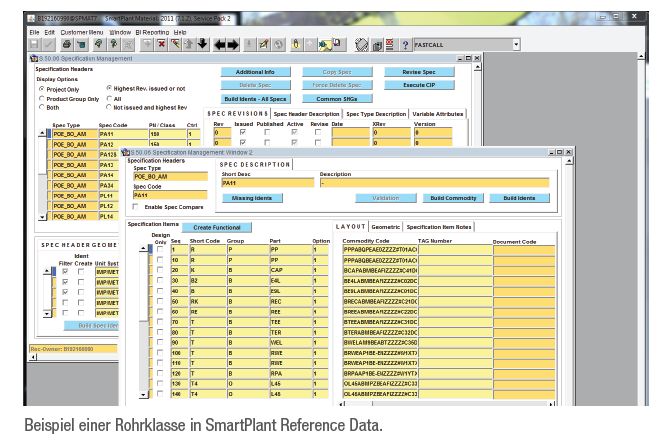Toggle the Enable Spec Compare checkbox

tap(135, 207)
